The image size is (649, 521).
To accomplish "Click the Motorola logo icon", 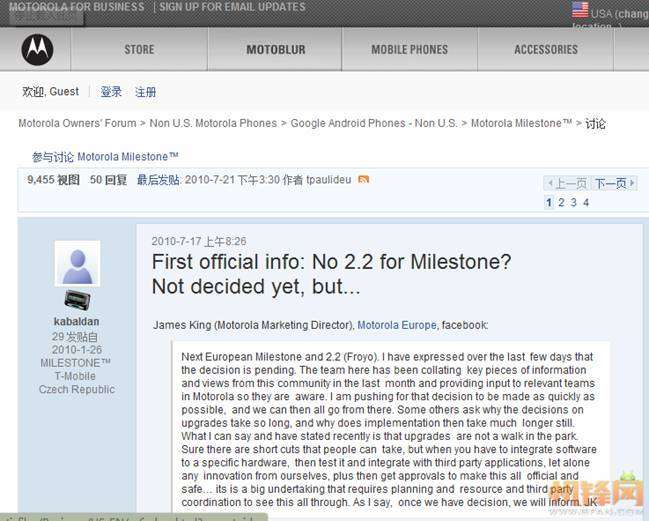I will coord(37,50).
